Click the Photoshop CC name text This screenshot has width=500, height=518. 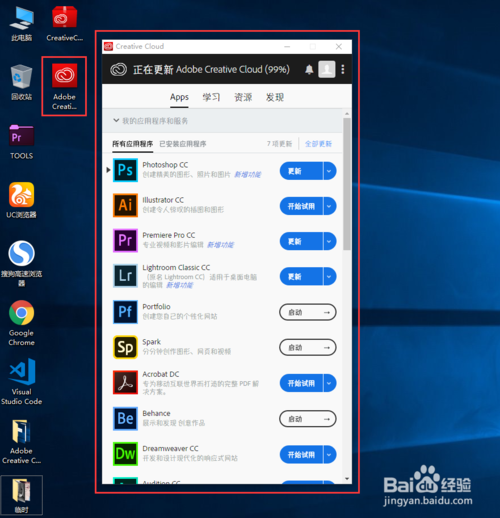pos(165,165)
